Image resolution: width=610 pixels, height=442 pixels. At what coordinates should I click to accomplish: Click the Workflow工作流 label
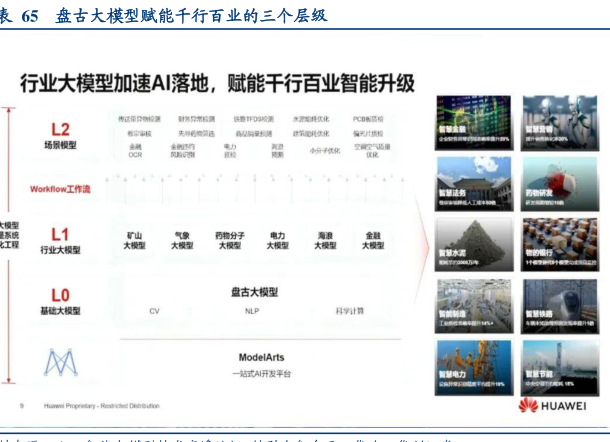tap(60, 188)
